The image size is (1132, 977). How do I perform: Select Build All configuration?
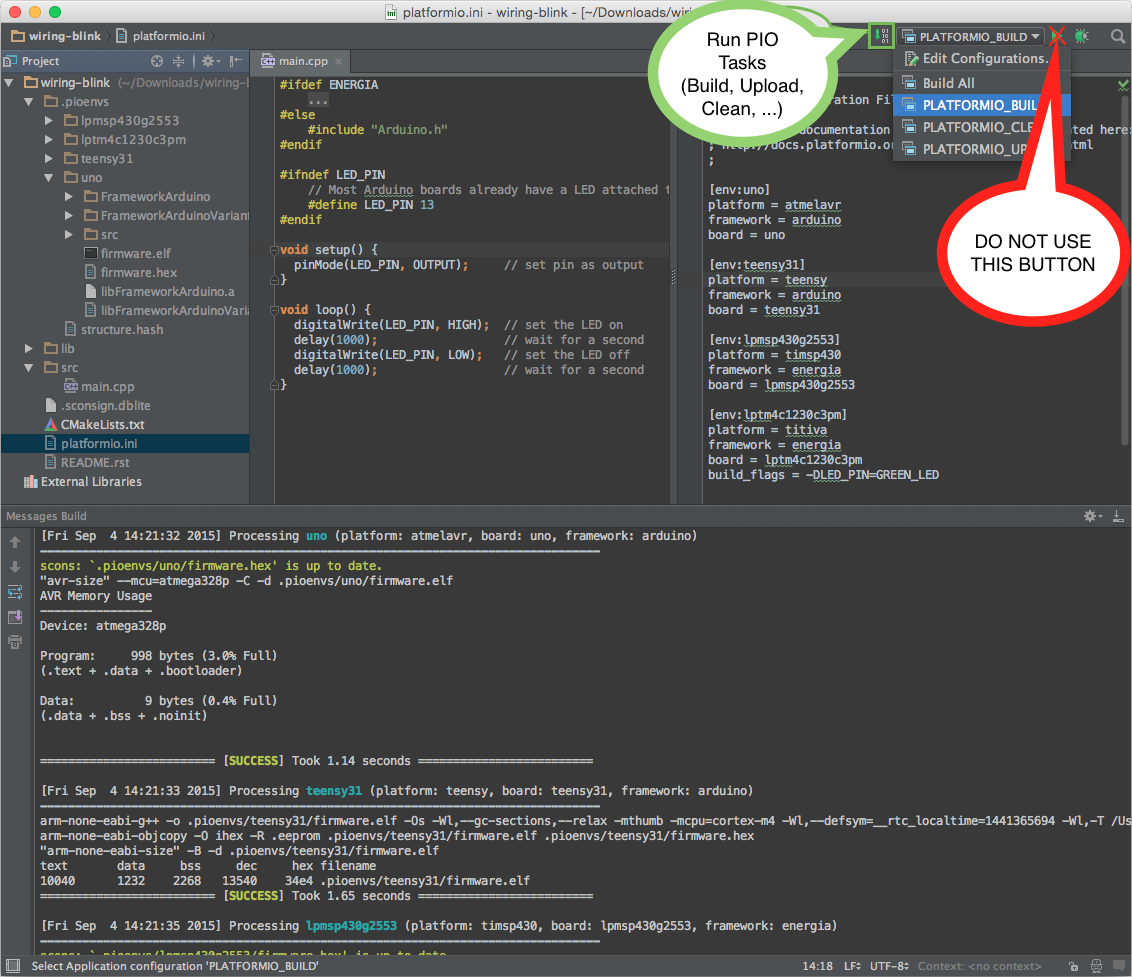point(949,83)
